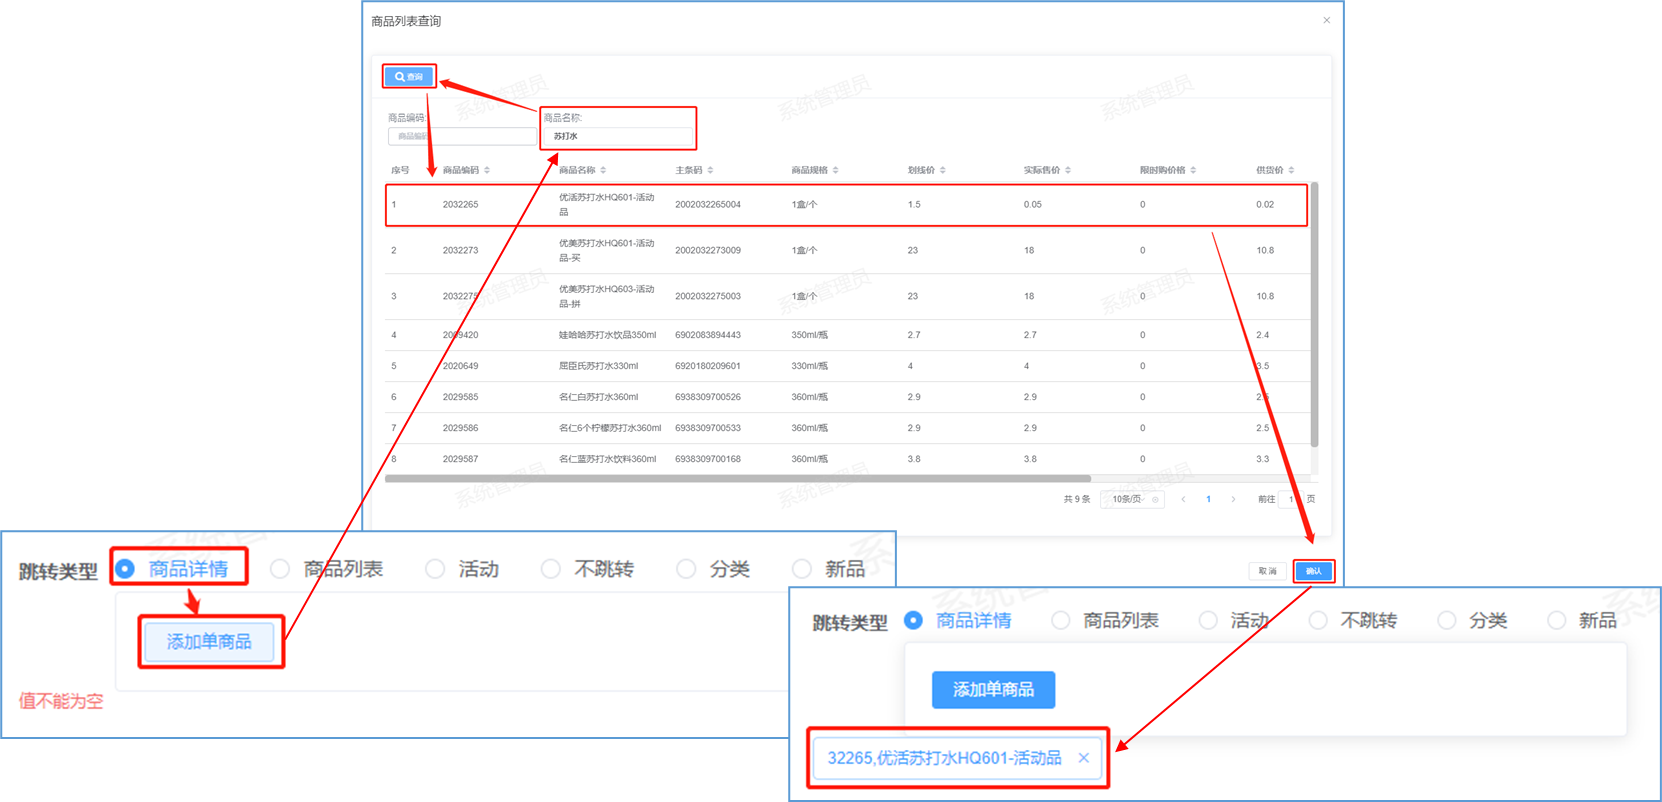Click the 商品名称 input containing 苏打水

pos(618,136)
